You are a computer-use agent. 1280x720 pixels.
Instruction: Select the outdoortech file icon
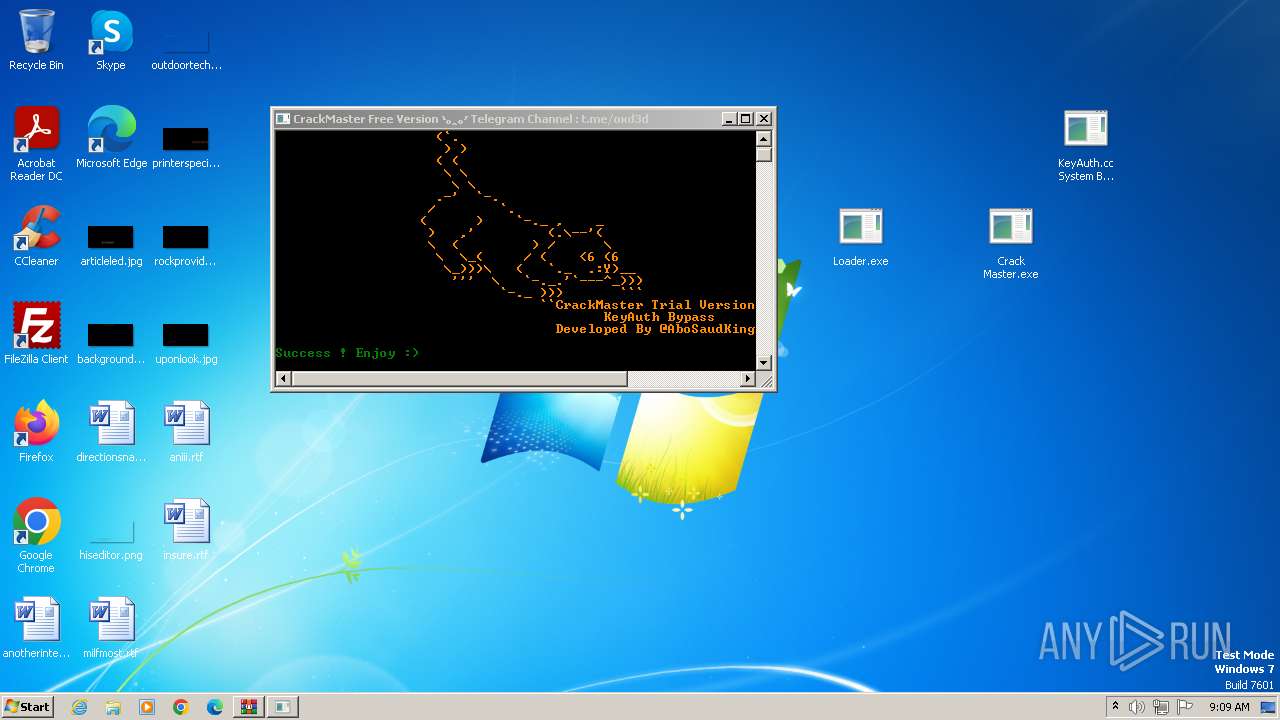tap(186, 45)
